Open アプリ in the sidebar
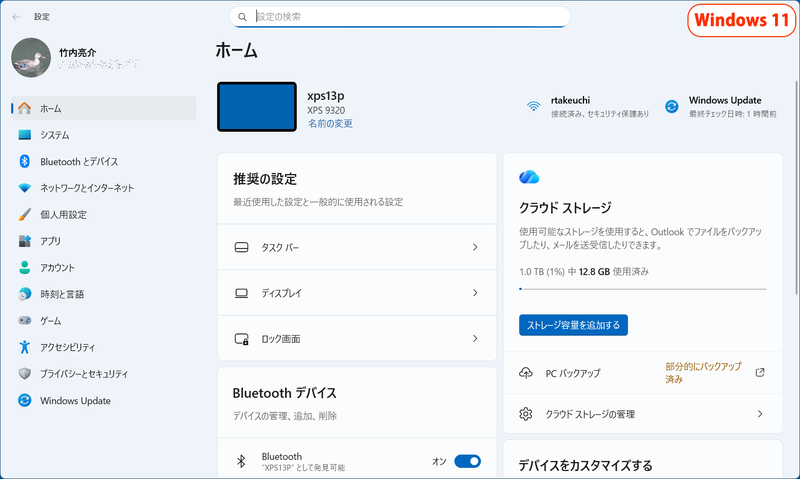800x479 pixels. [104, 241]
